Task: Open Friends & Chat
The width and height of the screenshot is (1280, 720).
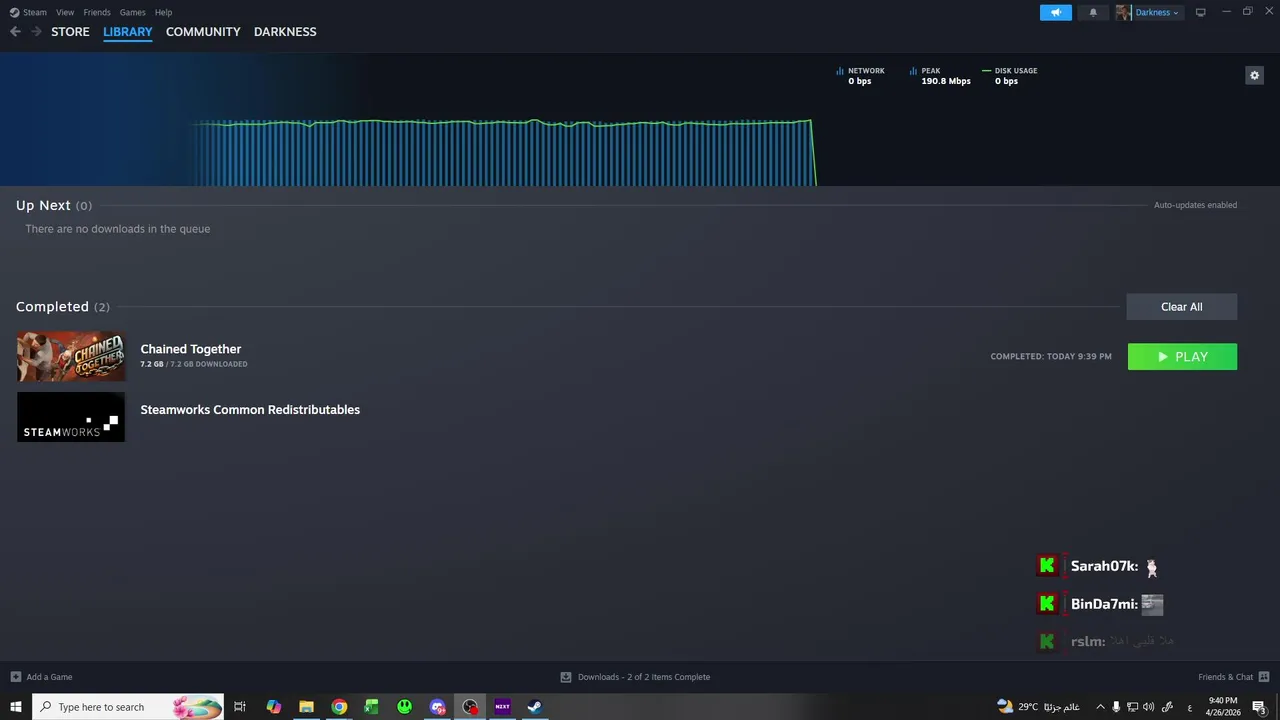Action: click(1233, 677)
